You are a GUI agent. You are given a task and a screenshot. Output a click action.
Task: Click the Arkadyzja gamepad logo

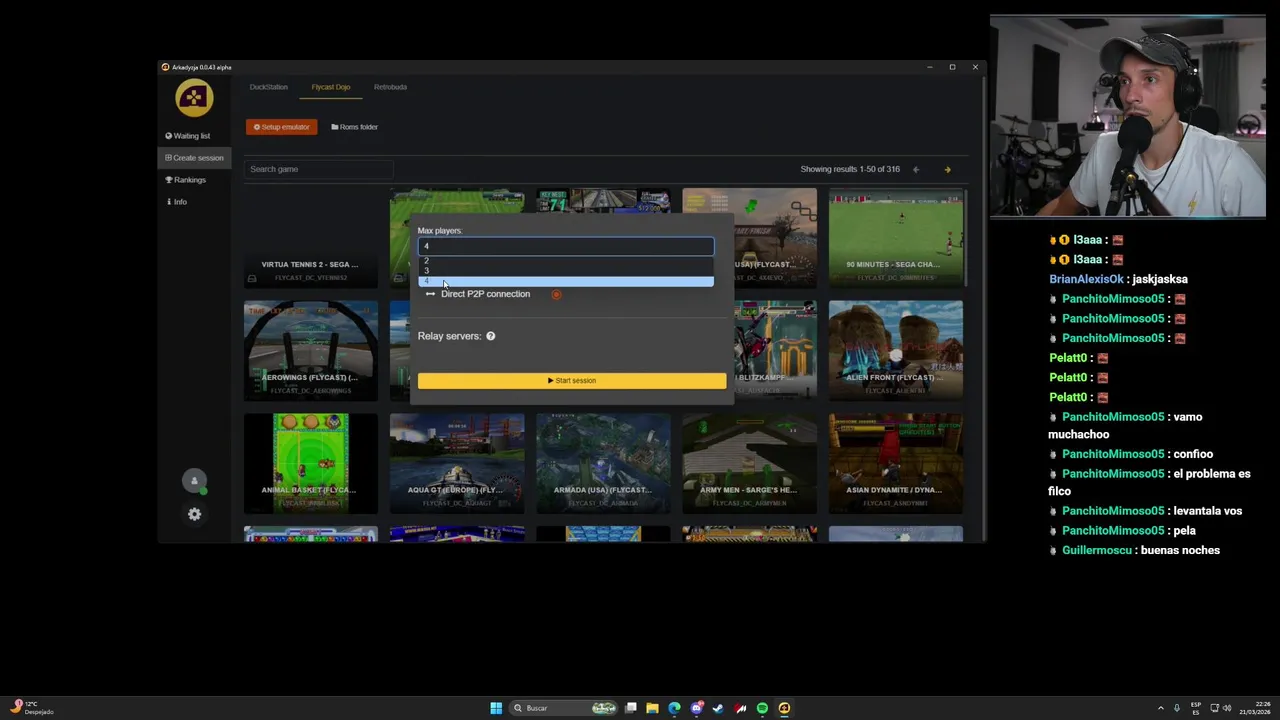click(194, 97)
